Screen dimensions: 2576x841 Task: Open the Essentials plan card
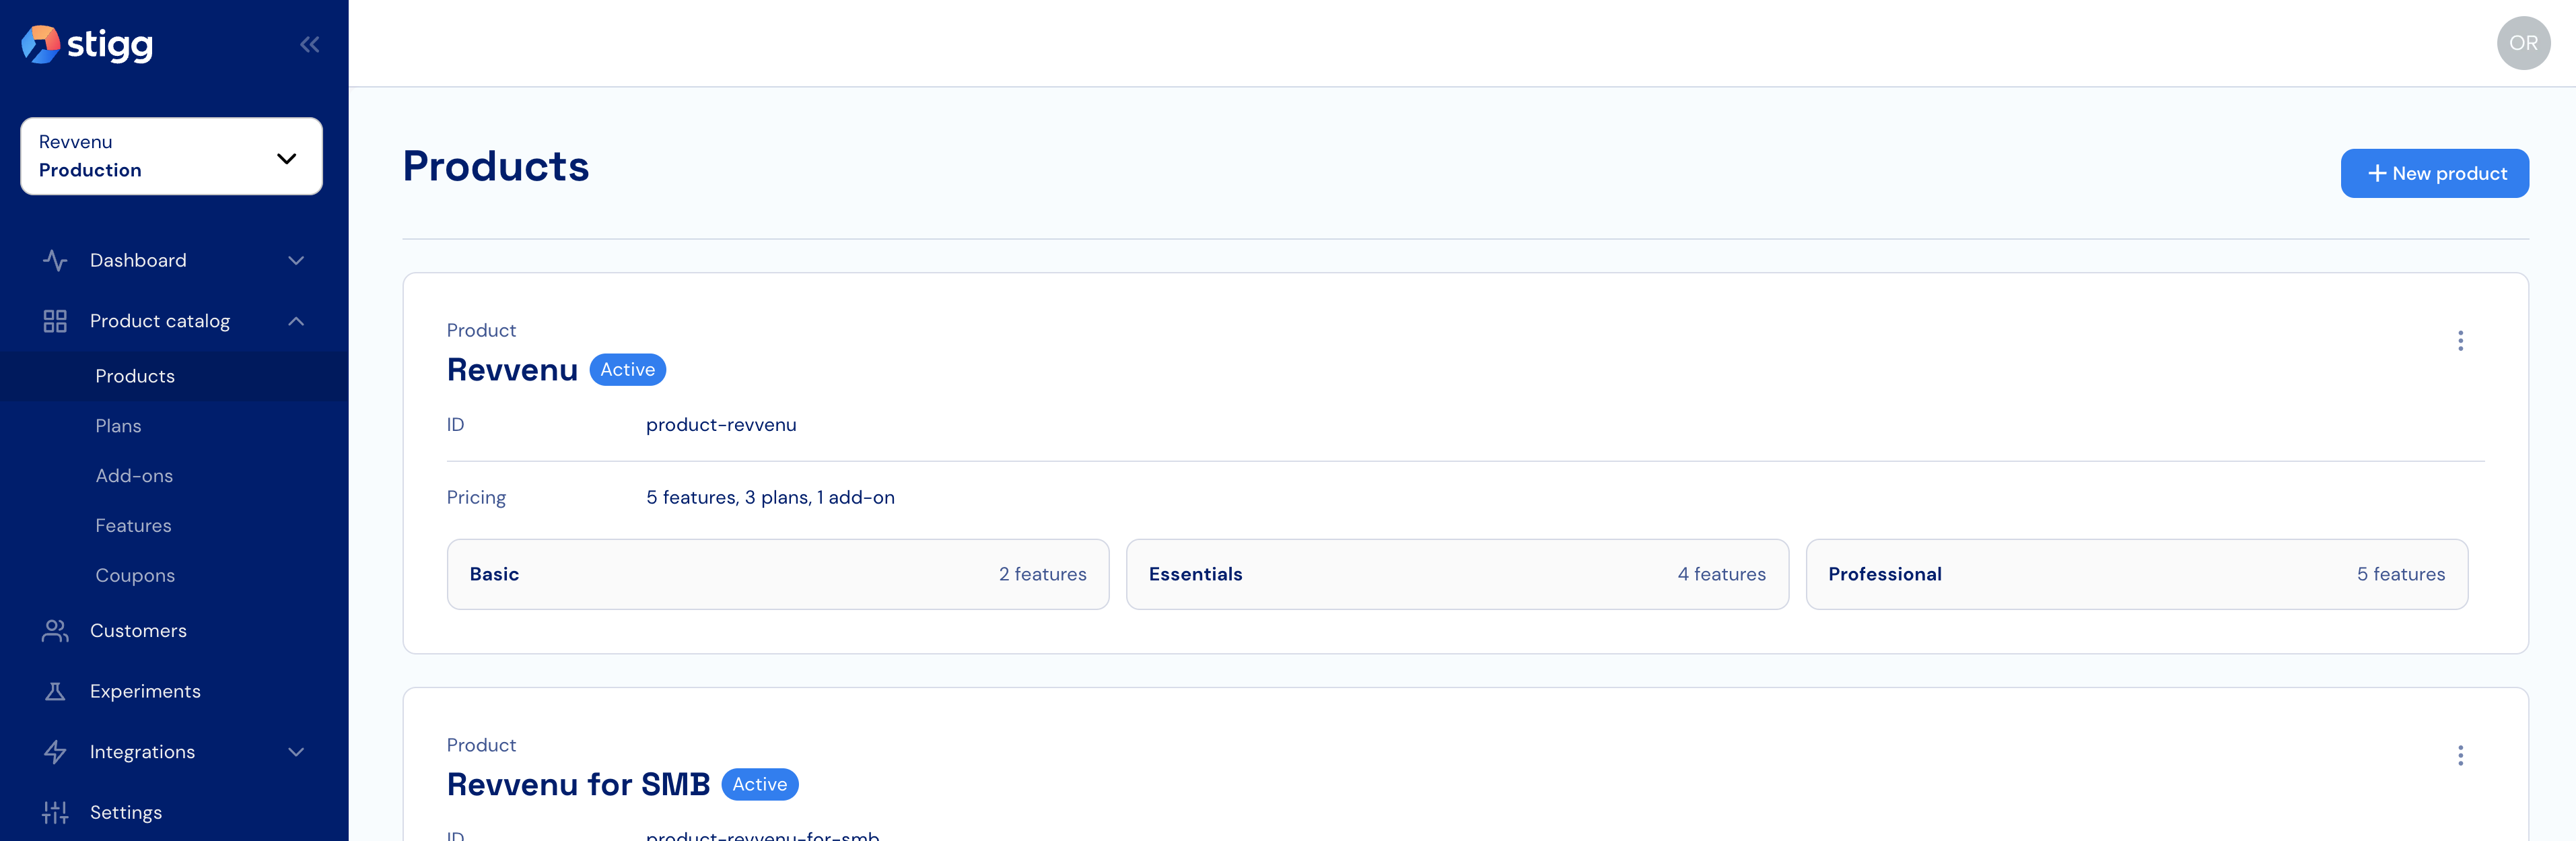(1457, 575)
